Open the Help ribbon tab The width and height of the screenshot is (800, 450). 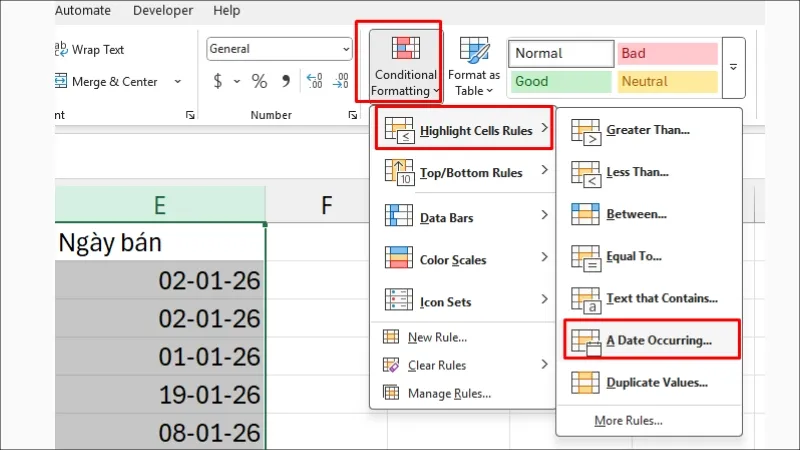(227, 11)
